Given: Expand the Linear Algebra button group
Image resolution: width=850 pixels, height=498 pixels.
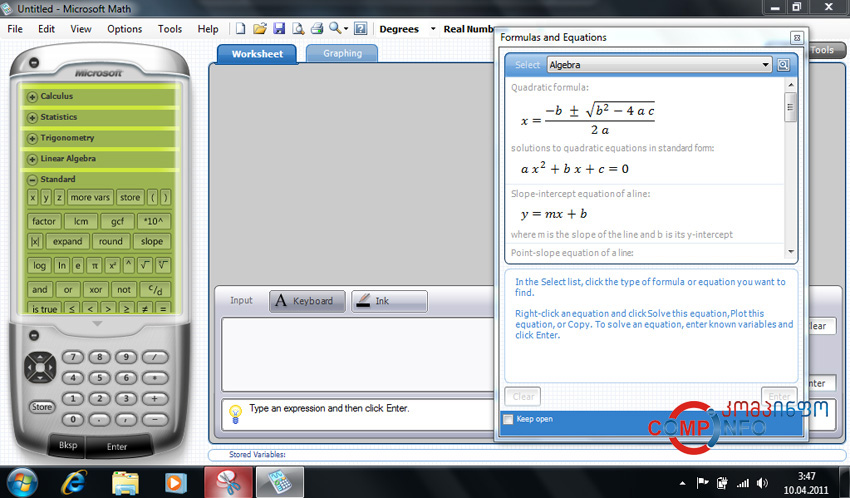Looking at the screenshot, I should click(x=32, y=159).
